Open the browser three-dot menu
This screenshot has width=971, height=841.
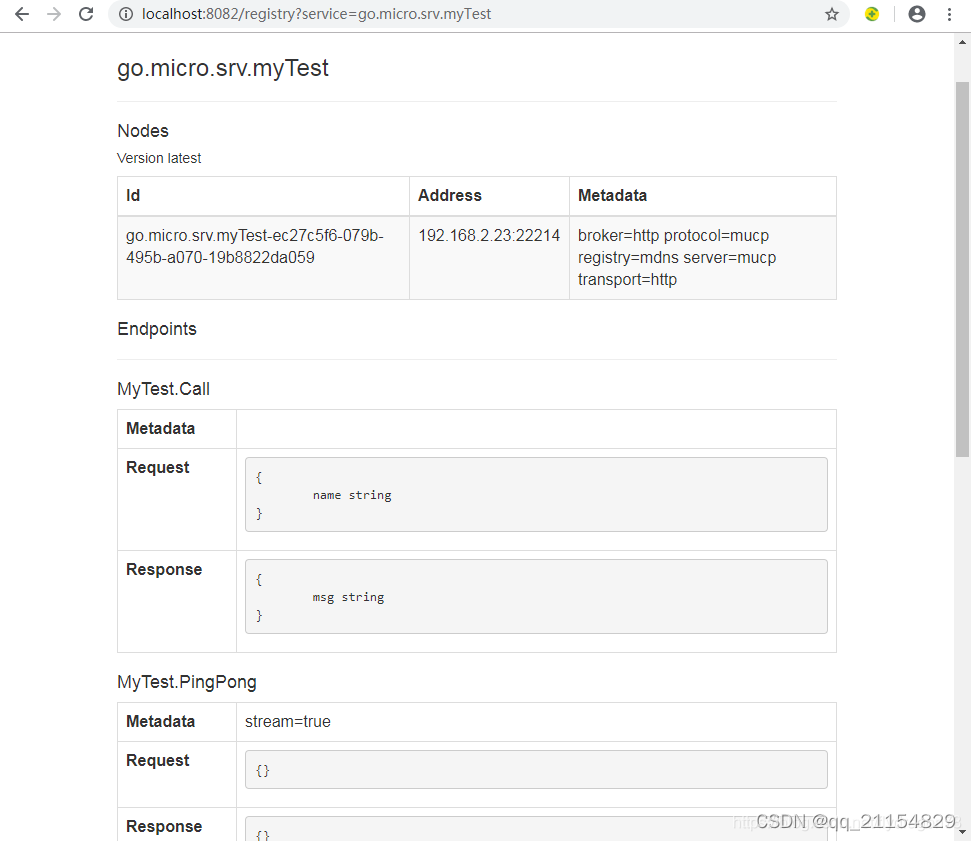coord(949,14)
